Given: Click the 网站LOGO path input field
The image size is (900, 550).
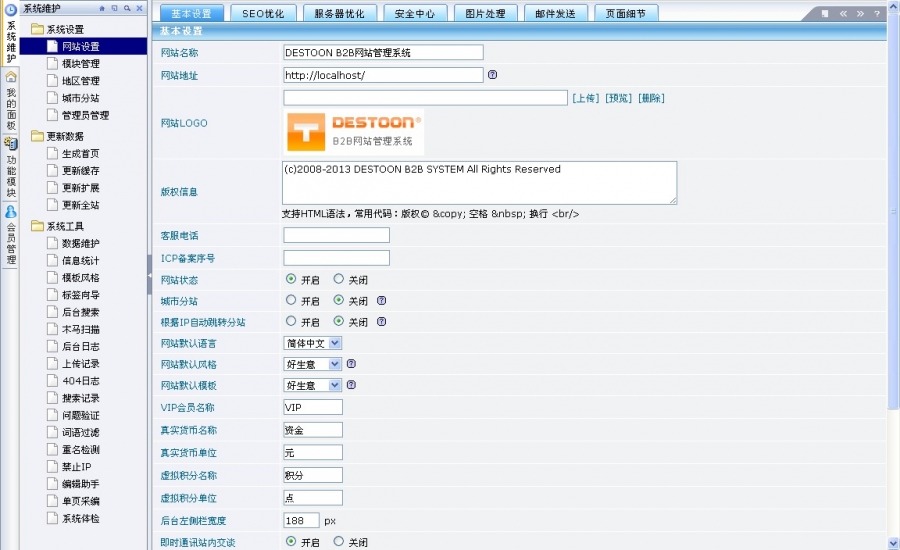Looking at the screenshot, I should (x=425, y=98).
